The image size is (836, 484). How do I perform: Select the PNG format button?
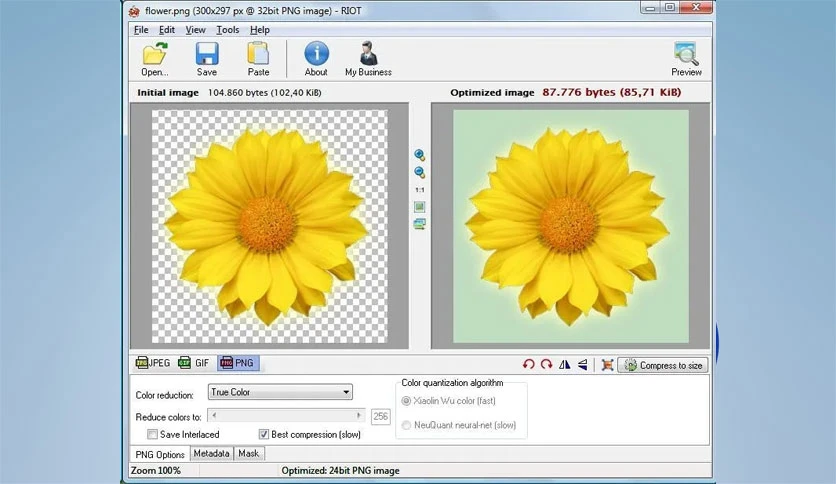238,363
